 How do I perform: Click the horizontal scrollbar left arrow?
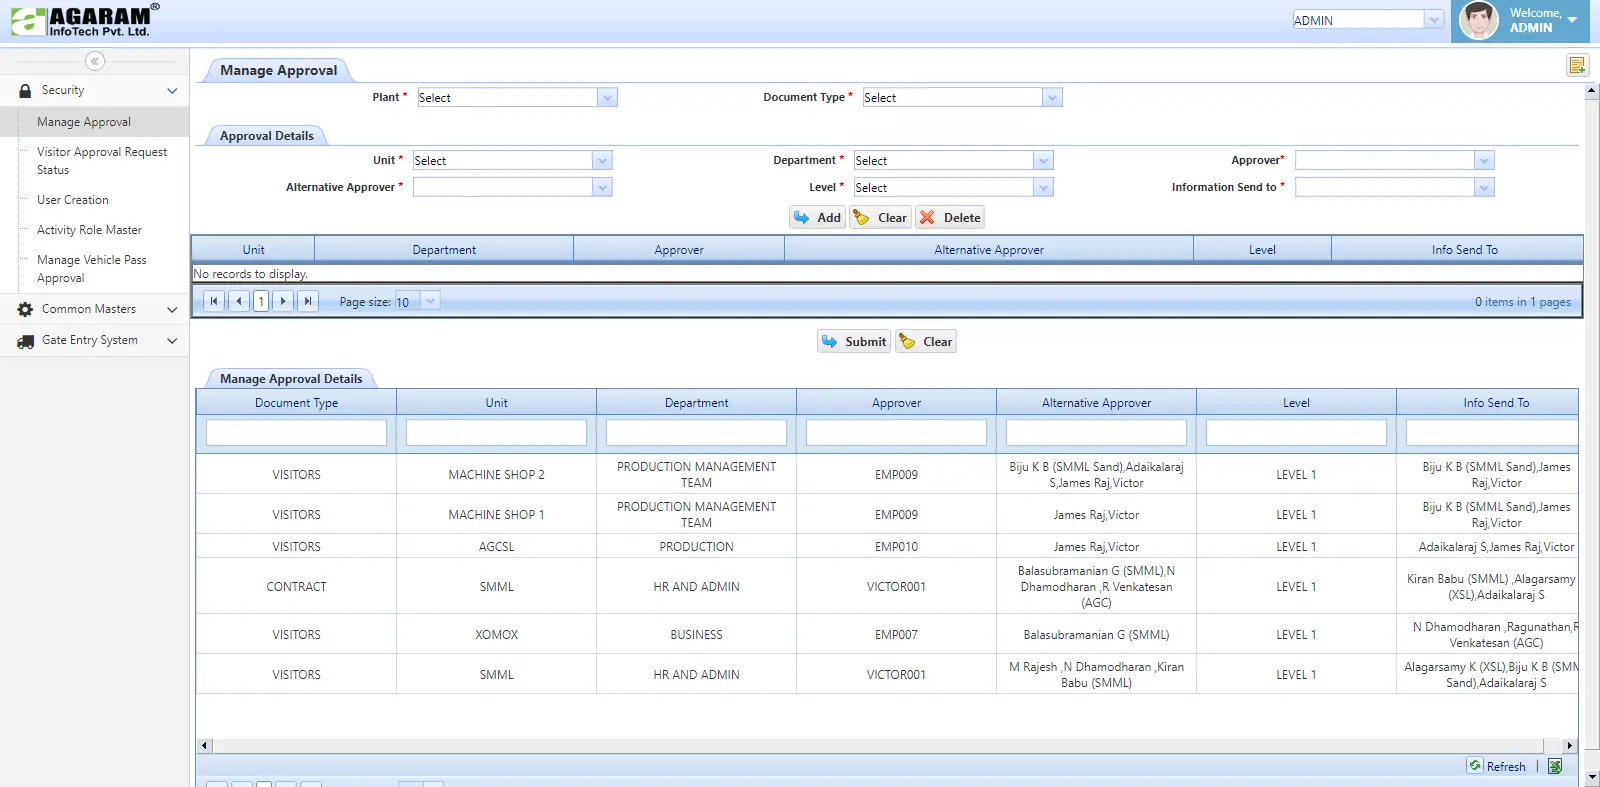(x=205, y=745)
